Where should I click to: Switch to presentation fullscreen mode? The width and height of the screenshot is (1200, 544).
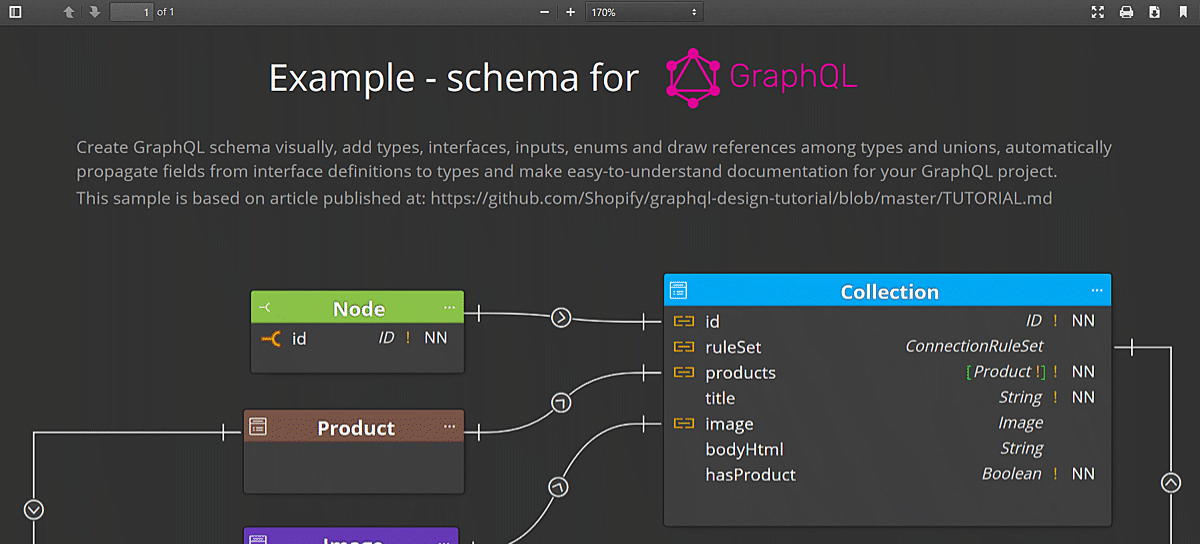click(1098, 12)
